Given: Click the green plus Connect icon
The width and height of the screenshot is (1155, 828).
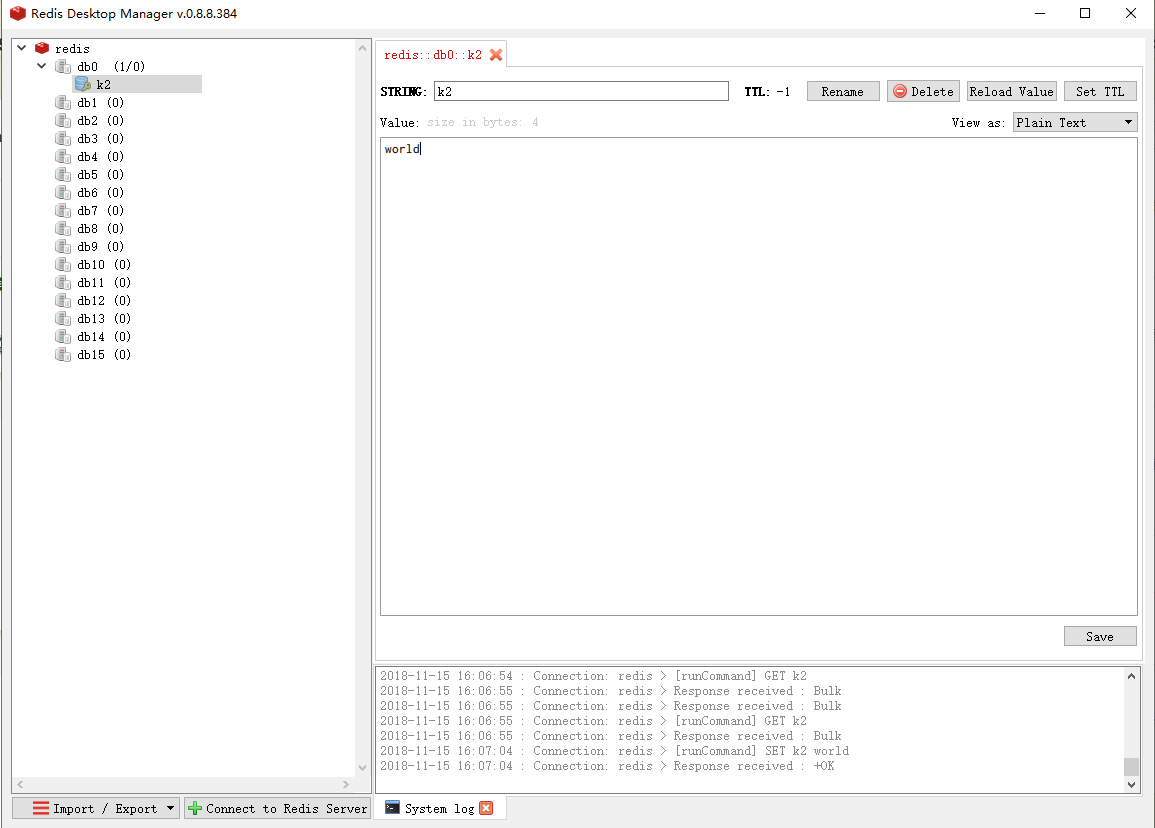Looking at the screenshot, I should pyautogui.click(x=195, y=808).
